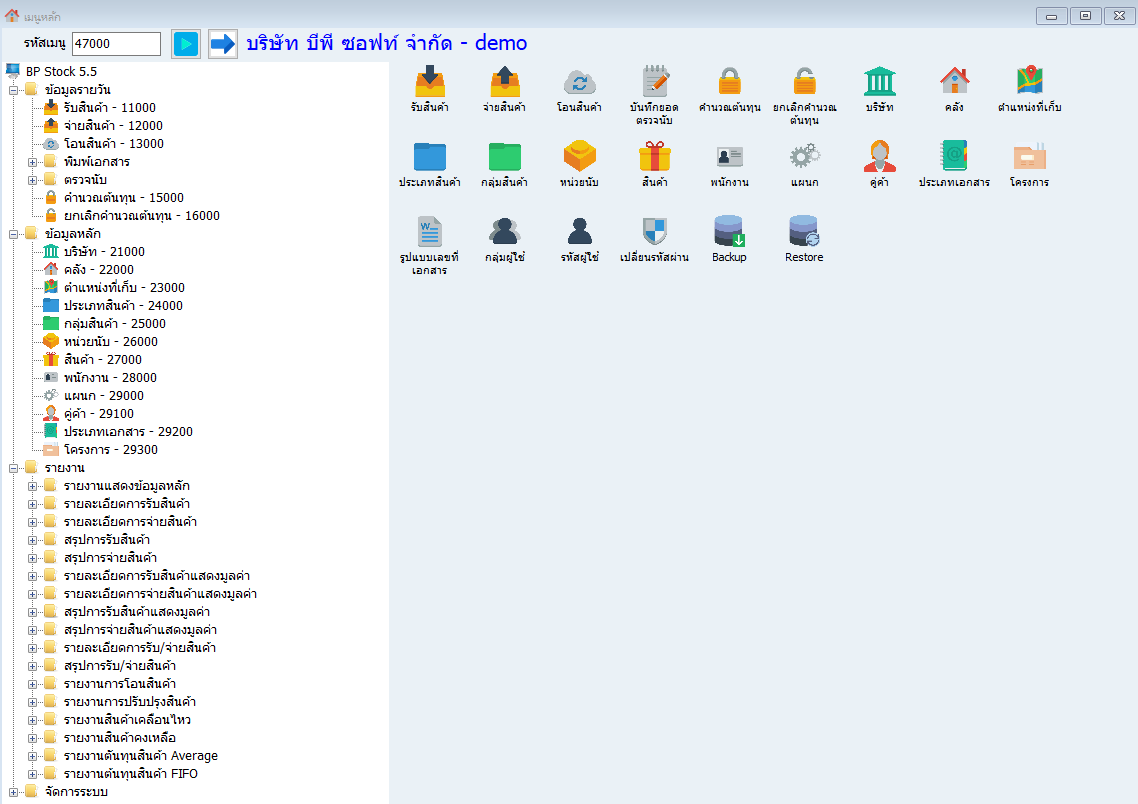
Task: Open the Restore database icon
Action: (804, 232)
